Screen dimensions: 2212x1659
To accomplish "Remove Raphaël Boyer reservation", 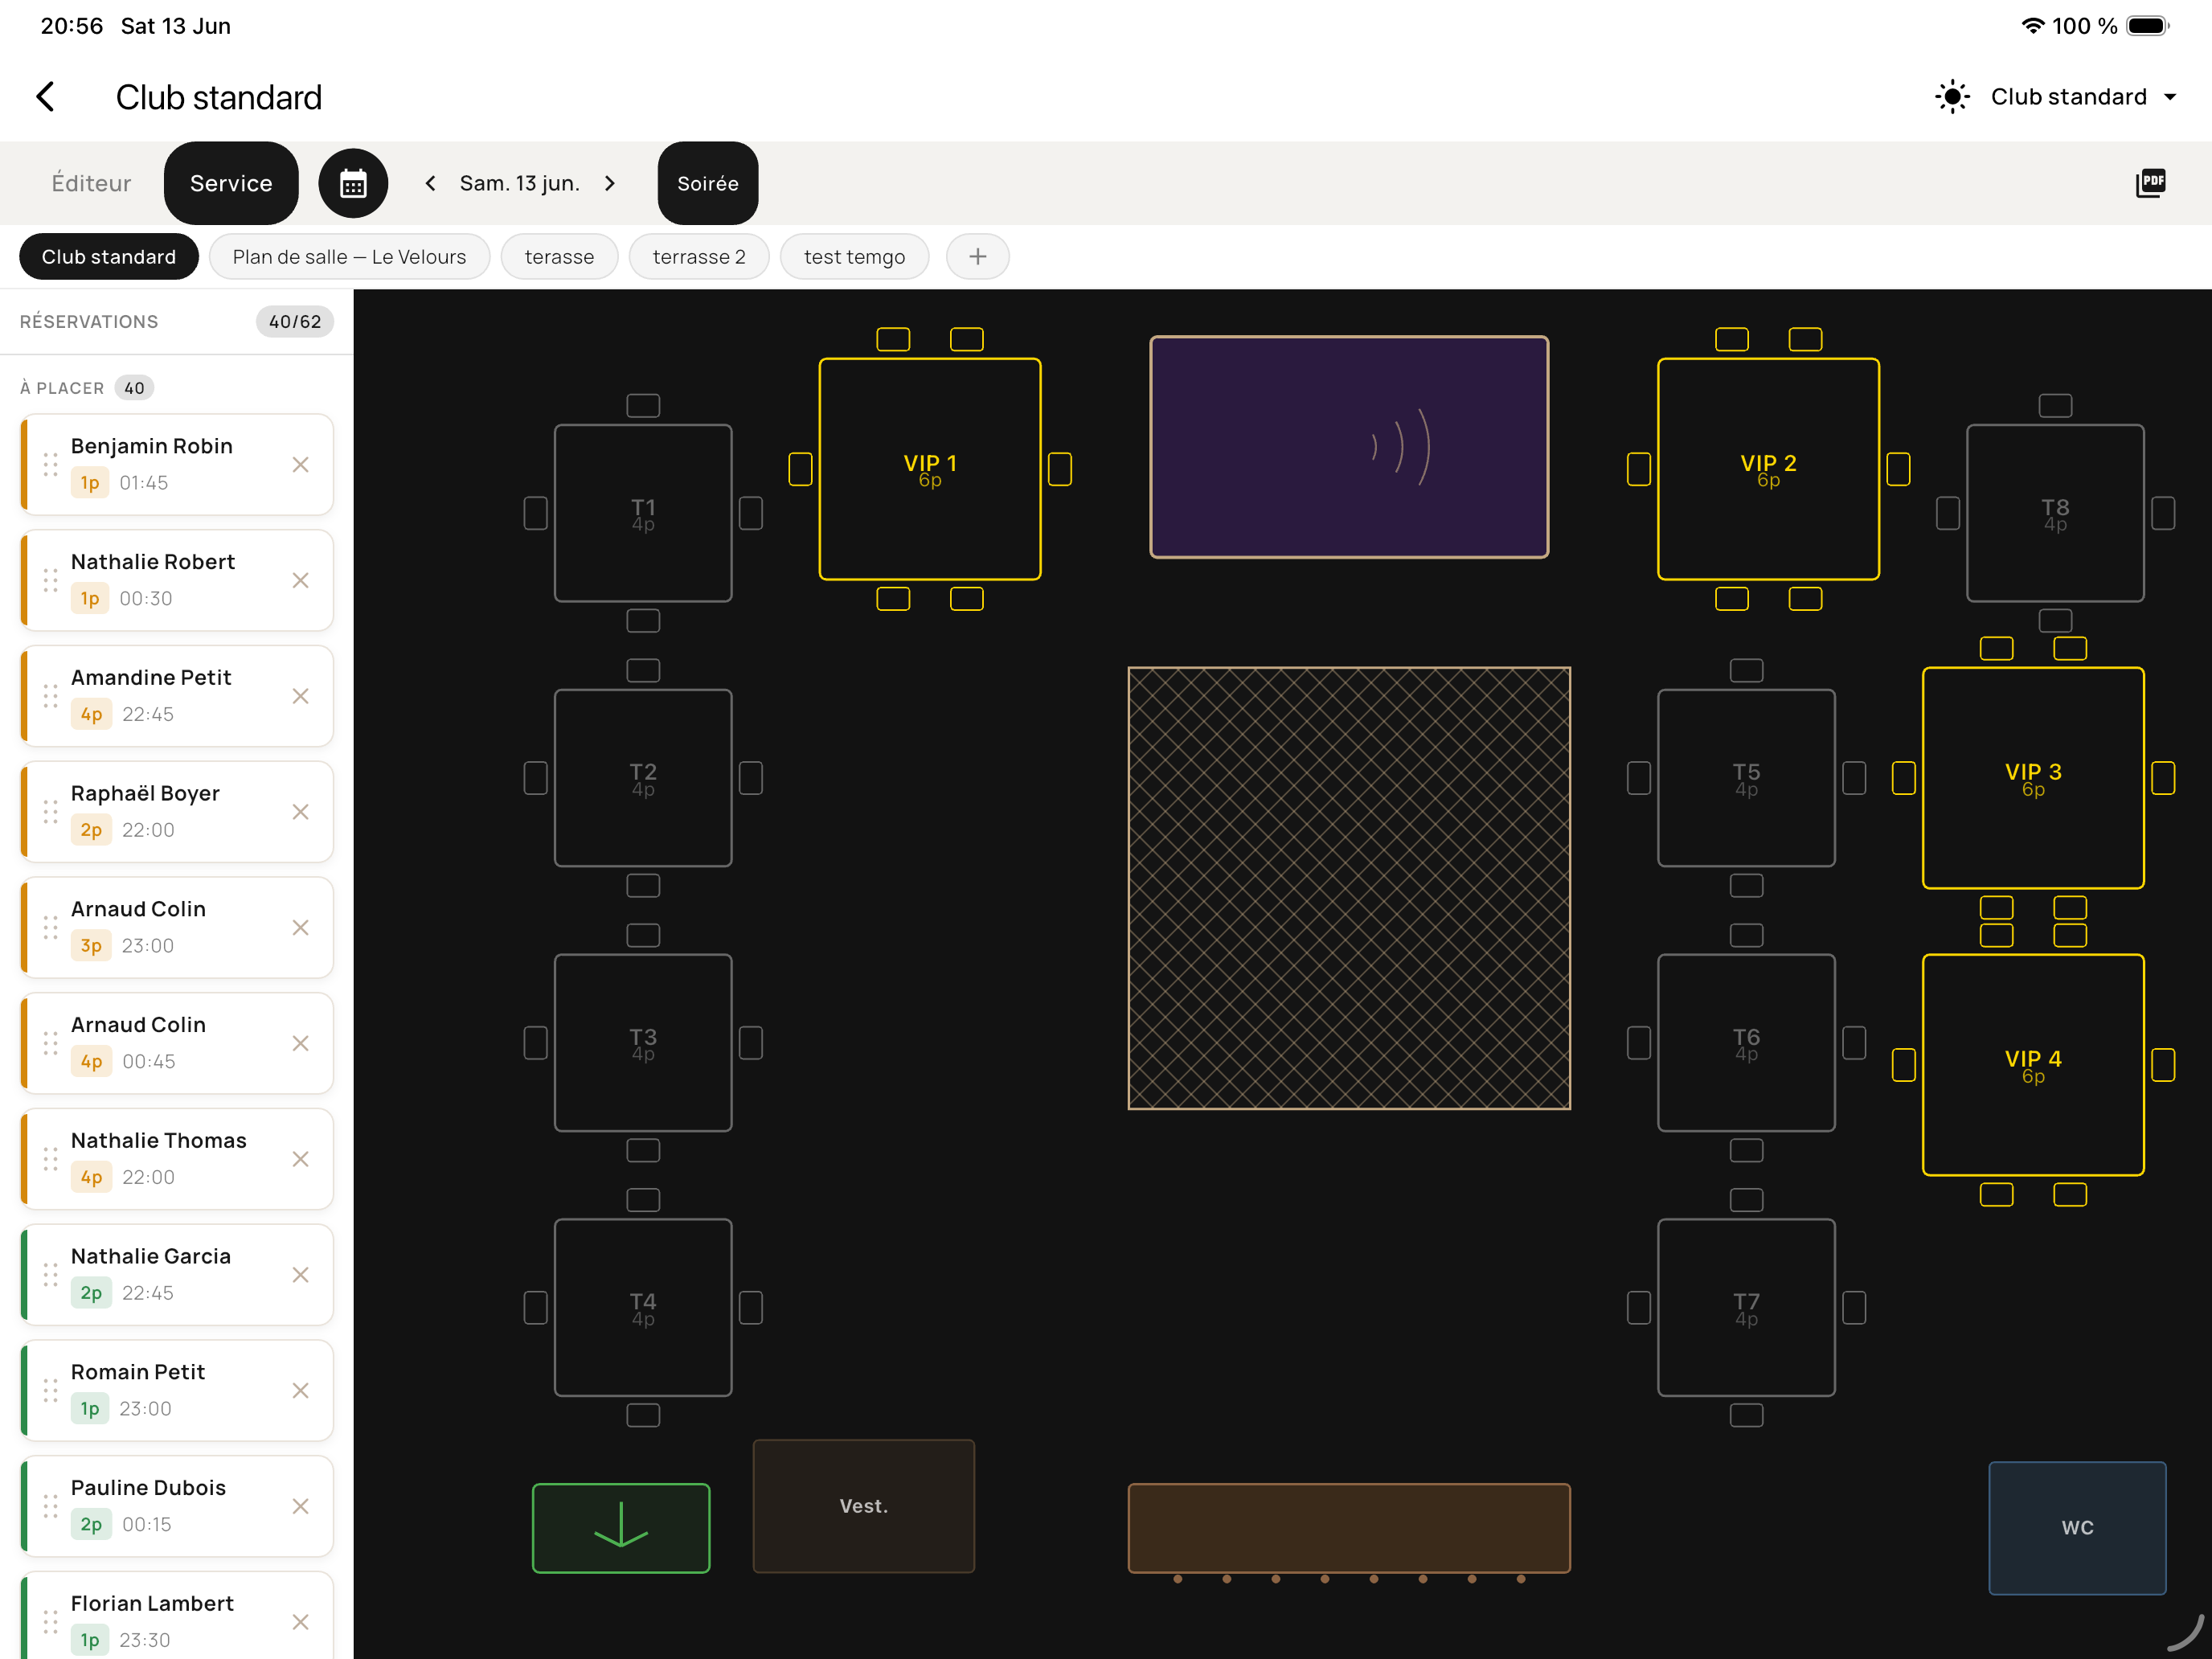I will click(300, 812).
